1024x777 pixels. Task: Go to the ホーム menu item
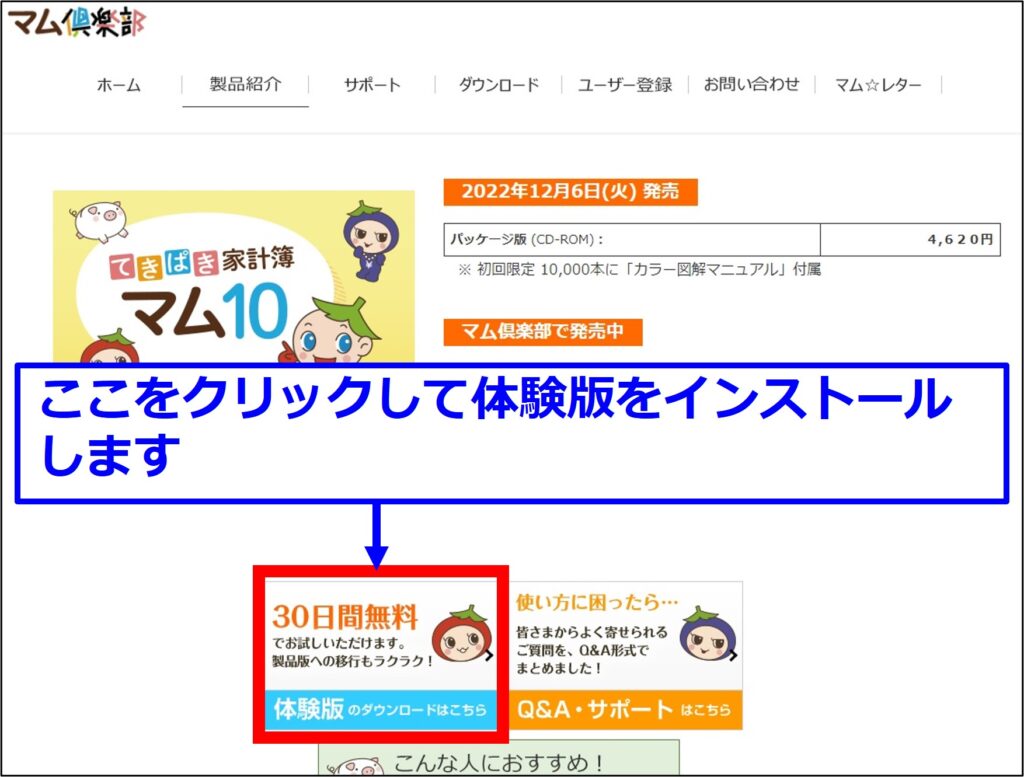click(118, 85)
